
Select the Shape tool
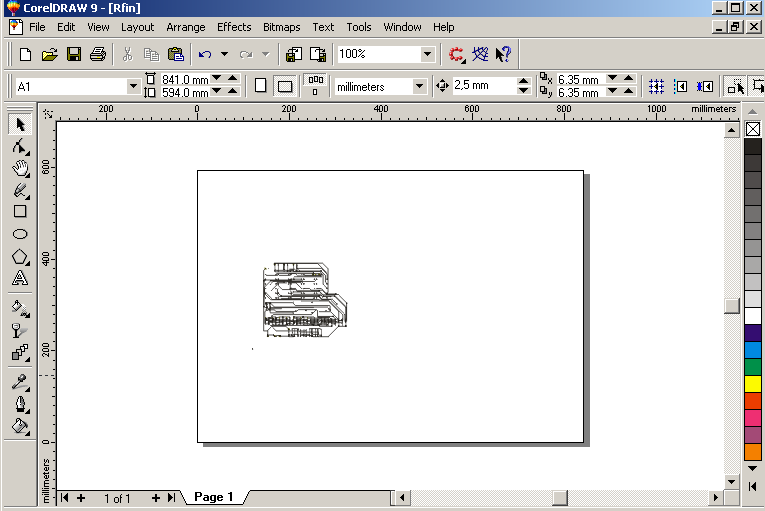tap(20, 146)
